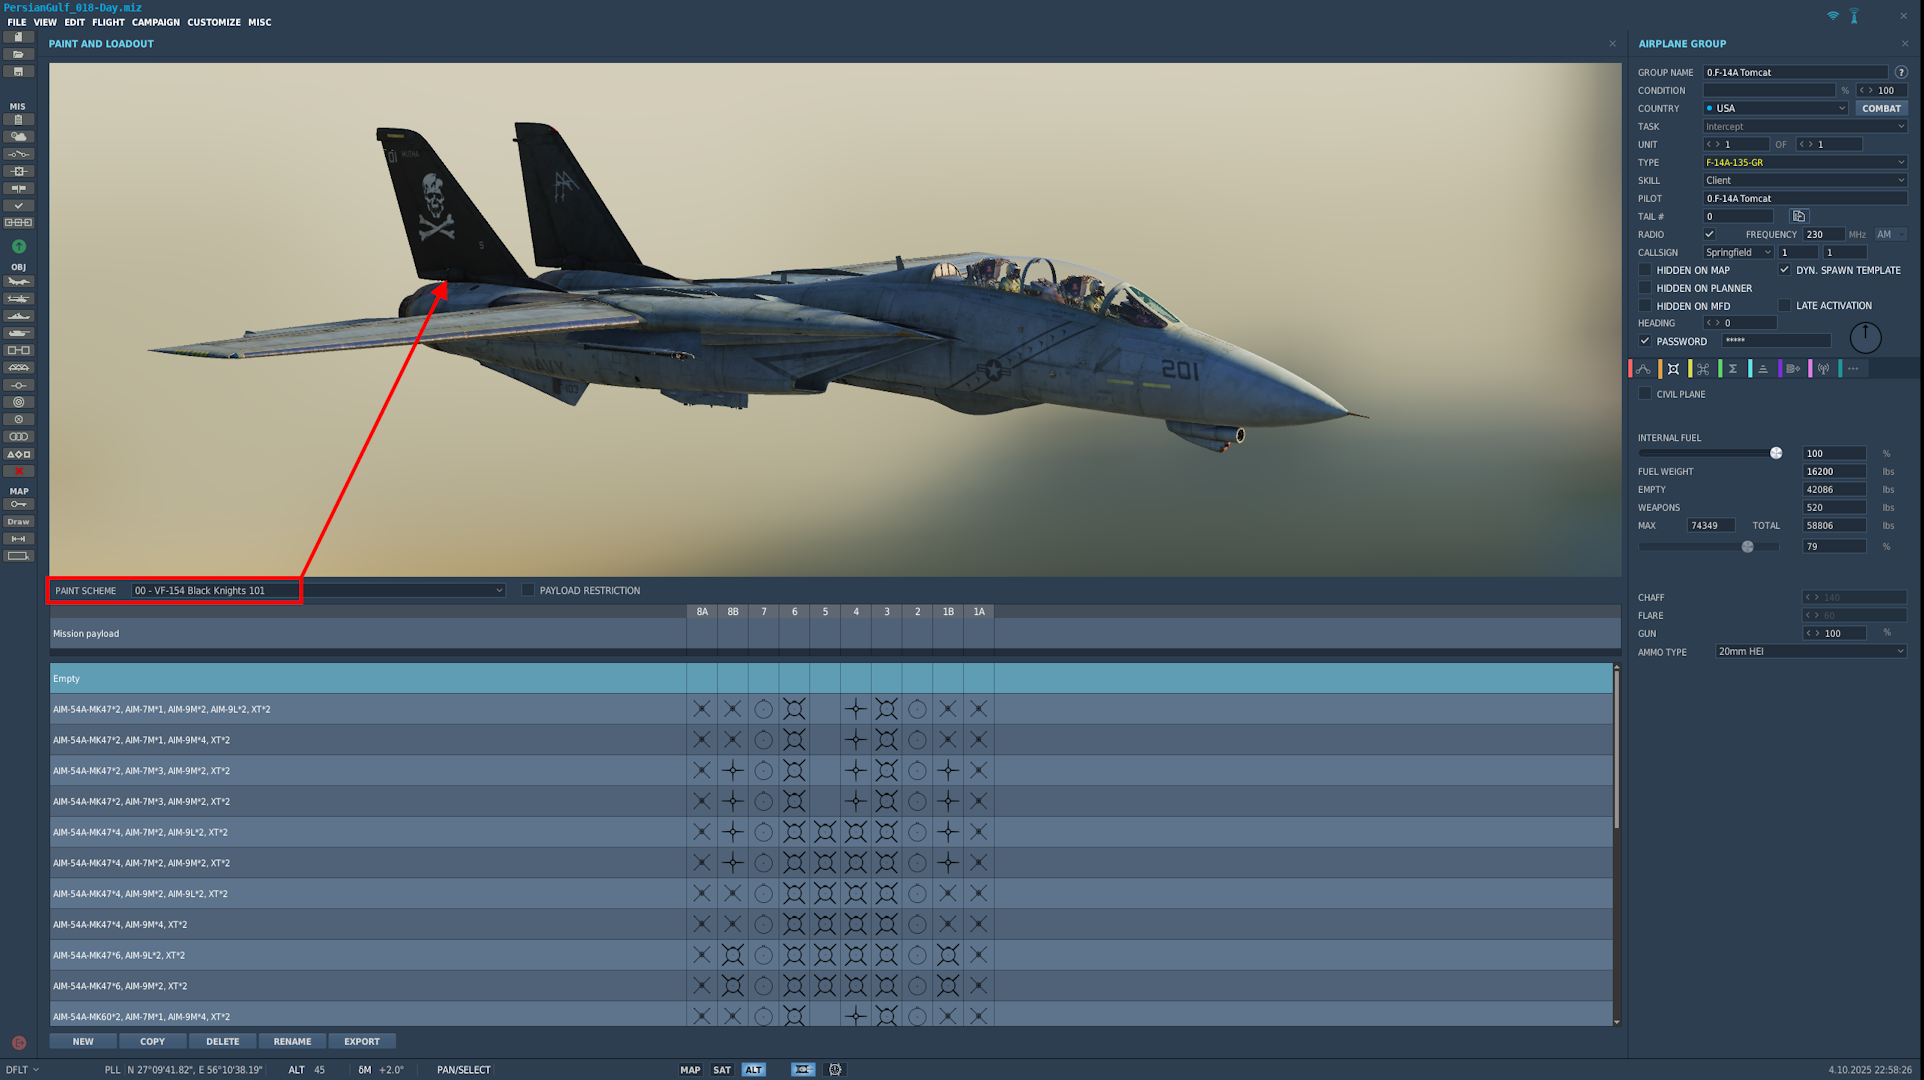This screenshot has height=1080, width=1924.
Task: Select the helicopter group tool in sidebar
Action: [x=19, y=299]
